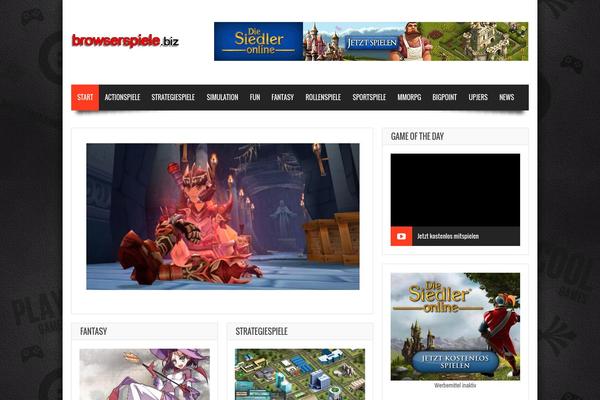Viewport: 600px width, 400px height.
Task: Click the red YouTube play icon
Action: point(401,236)
